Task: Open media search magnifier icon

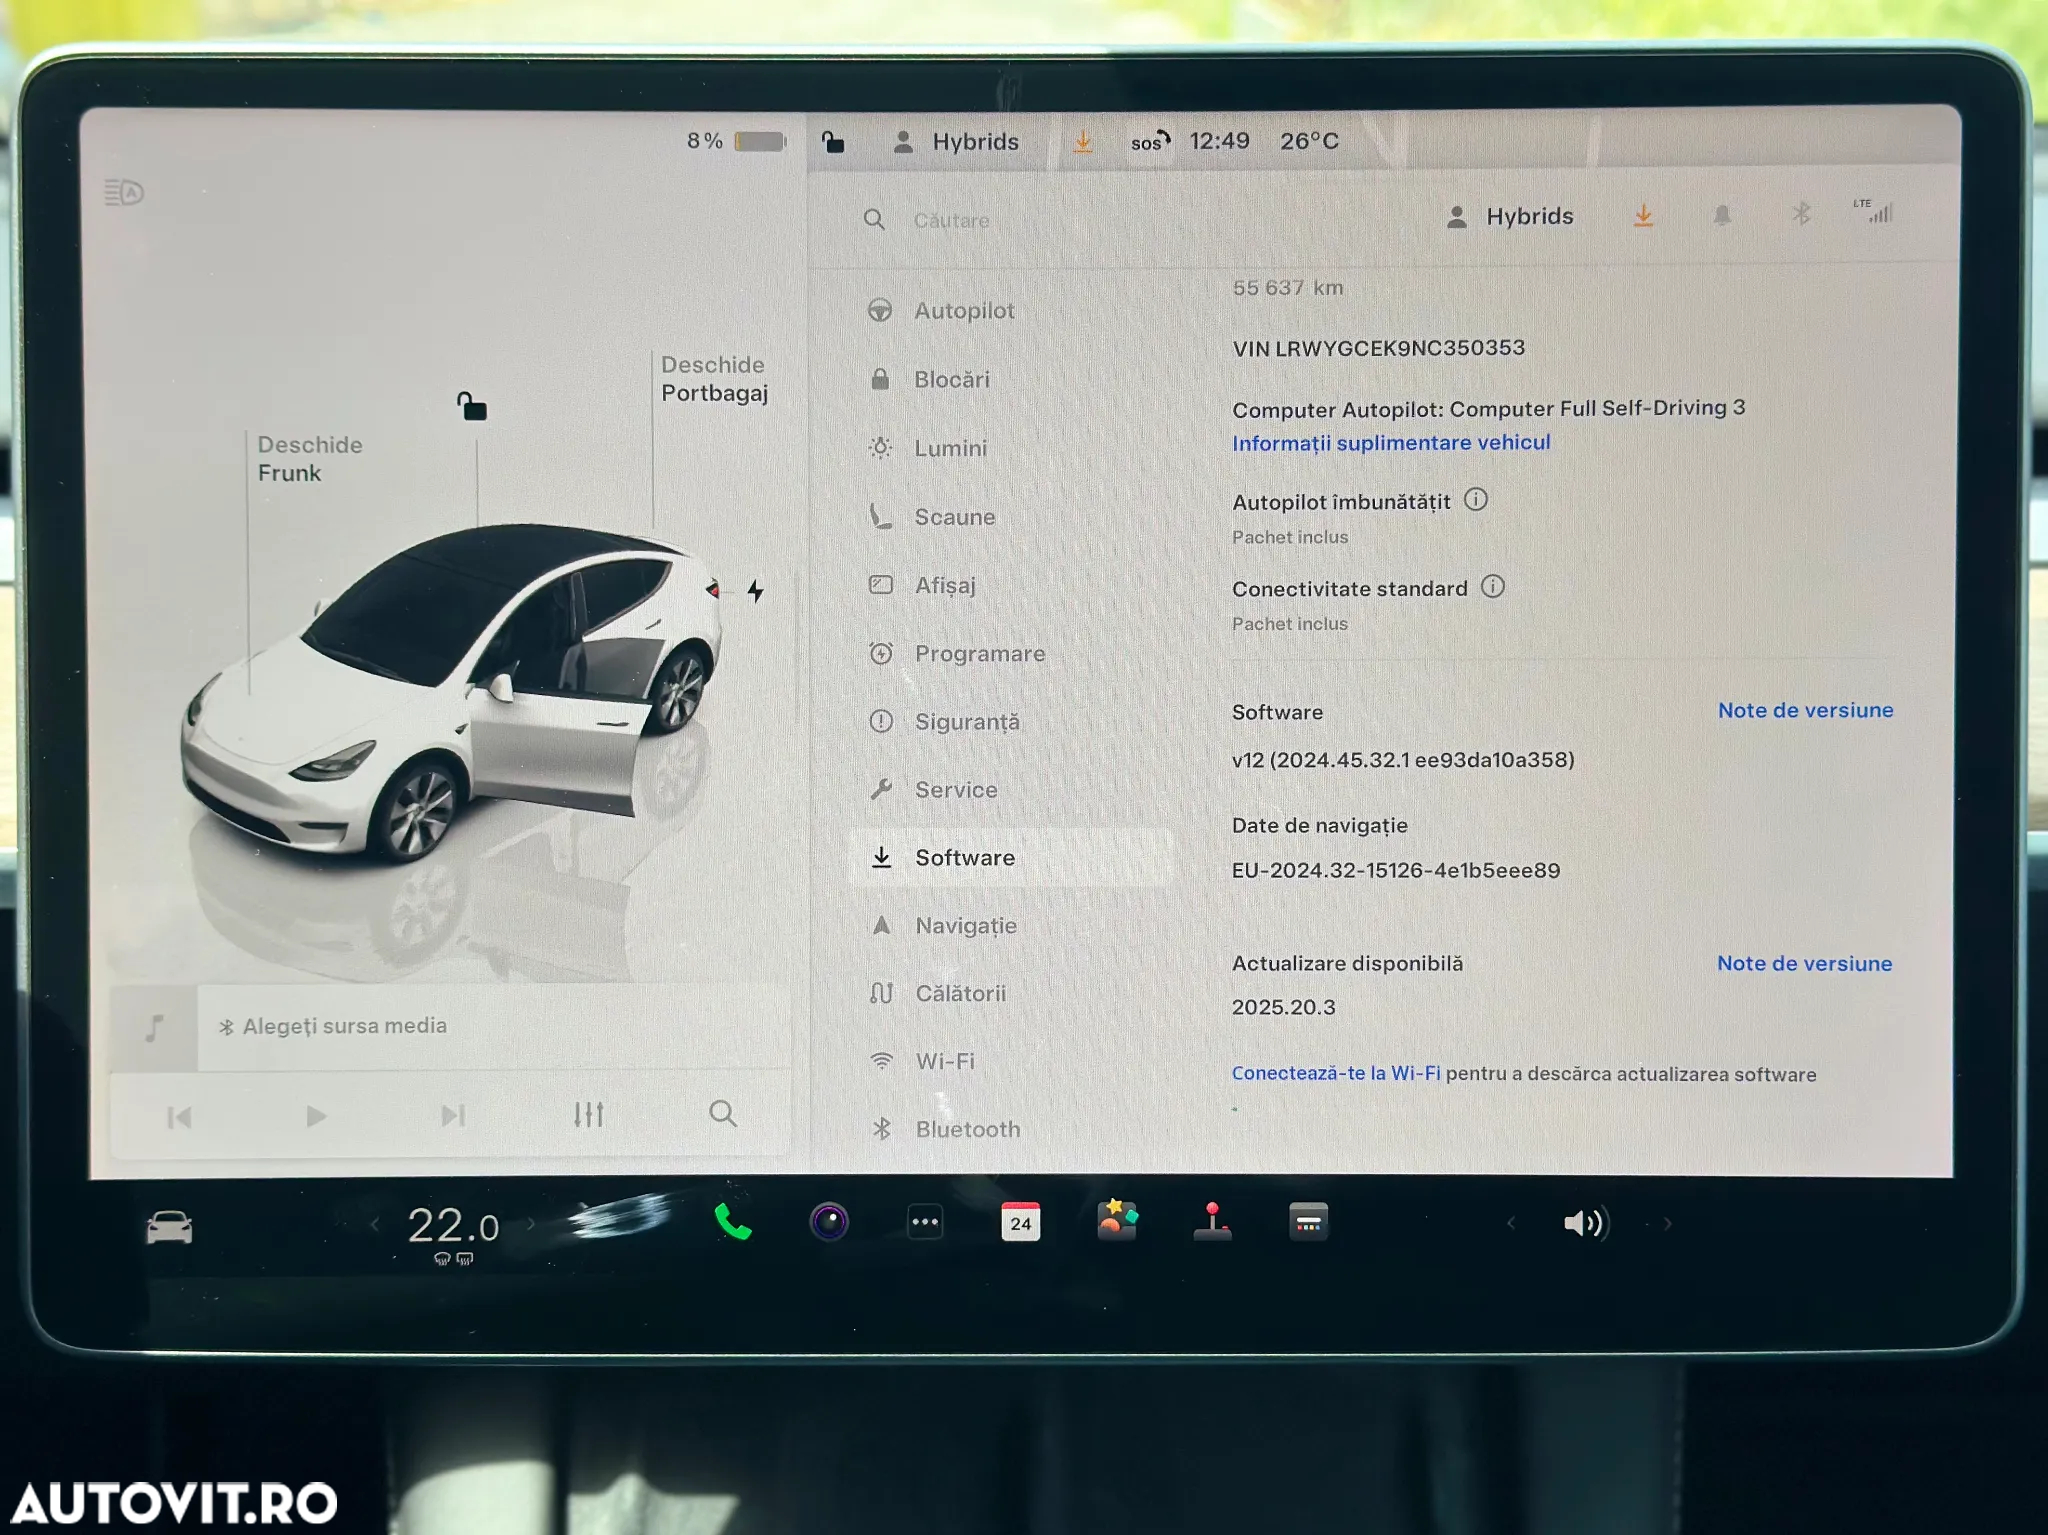Action: point(723,1113)
